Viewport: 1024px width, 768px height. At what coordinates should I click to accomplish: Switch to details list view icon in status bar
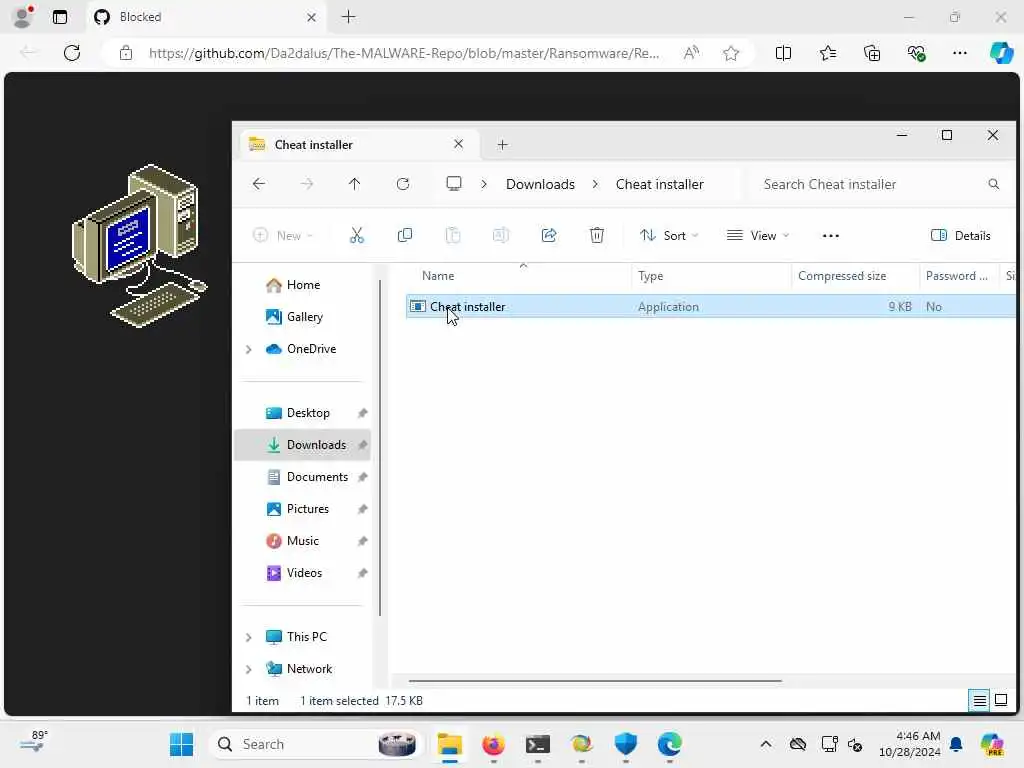980,701
